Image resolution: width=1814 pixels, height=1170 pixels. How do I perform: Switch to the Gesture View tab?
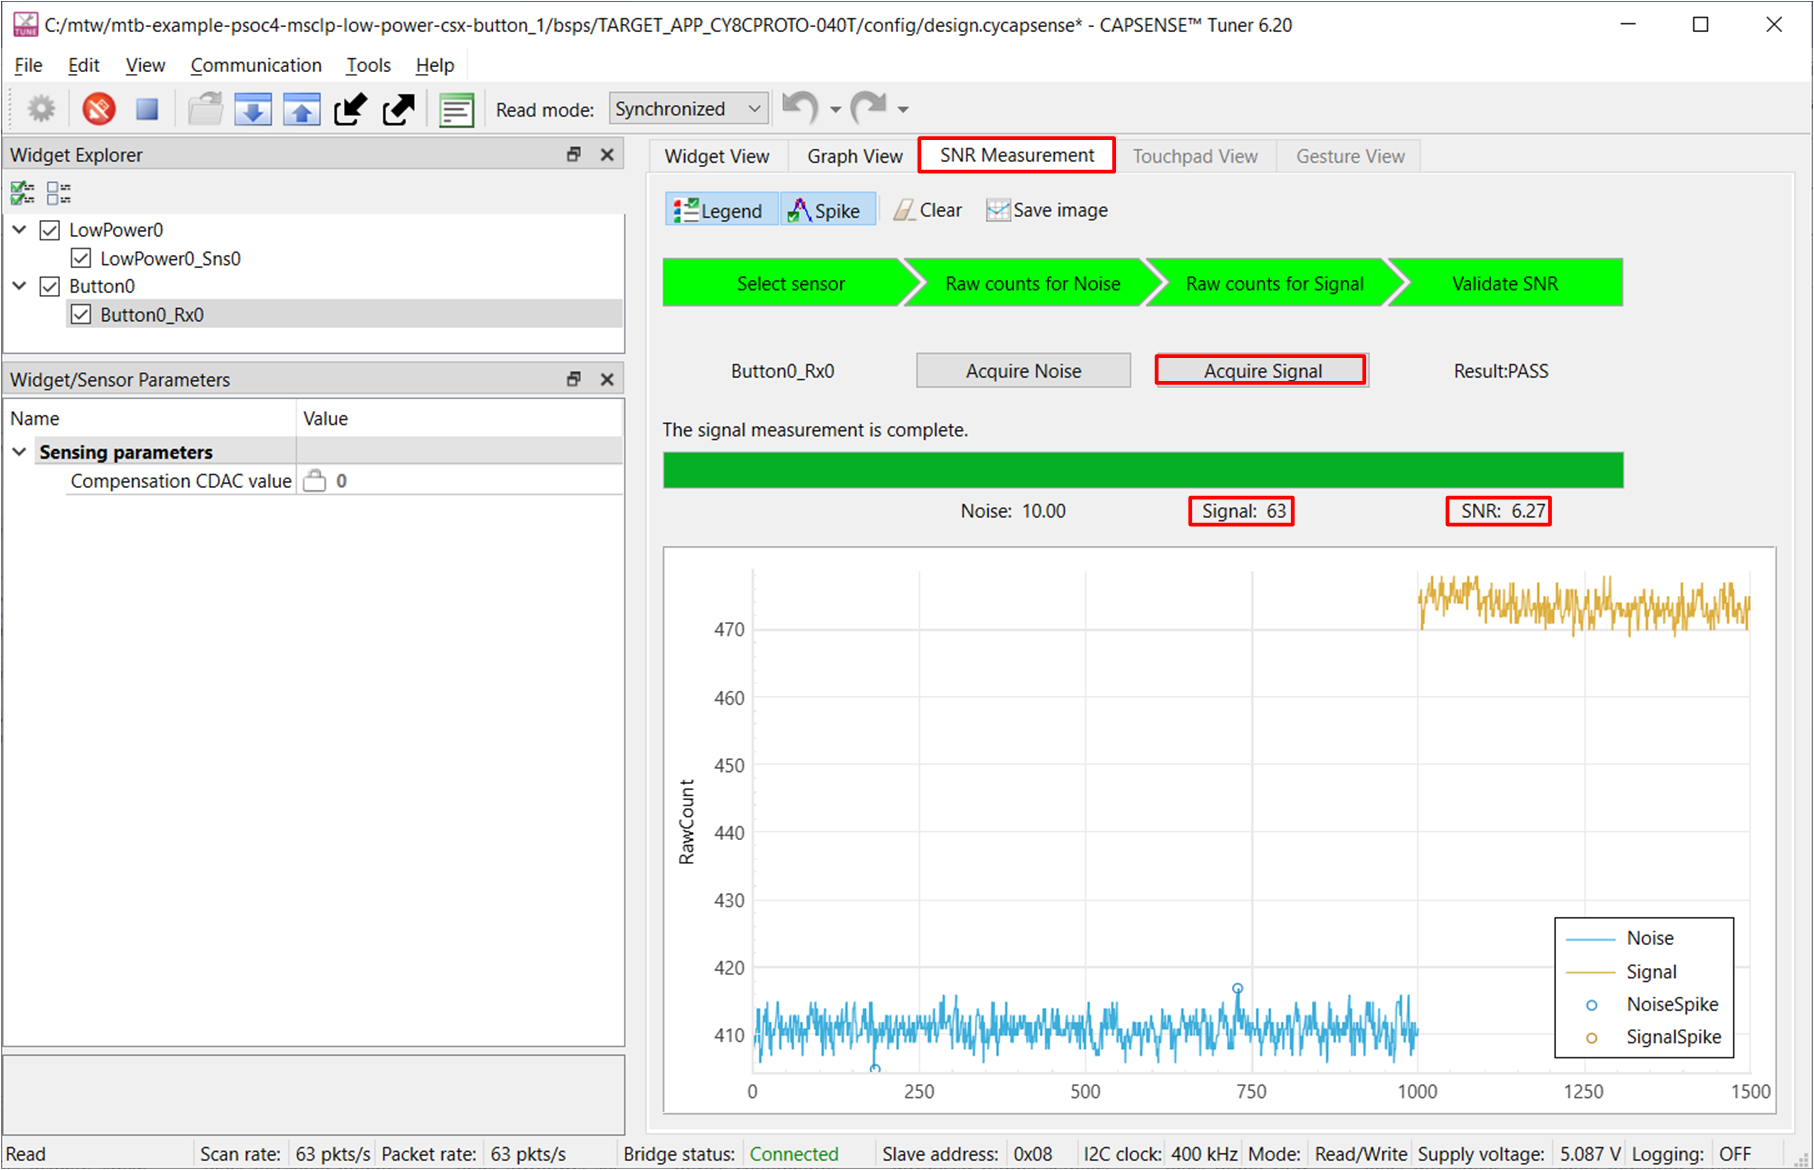(1350, 156)
